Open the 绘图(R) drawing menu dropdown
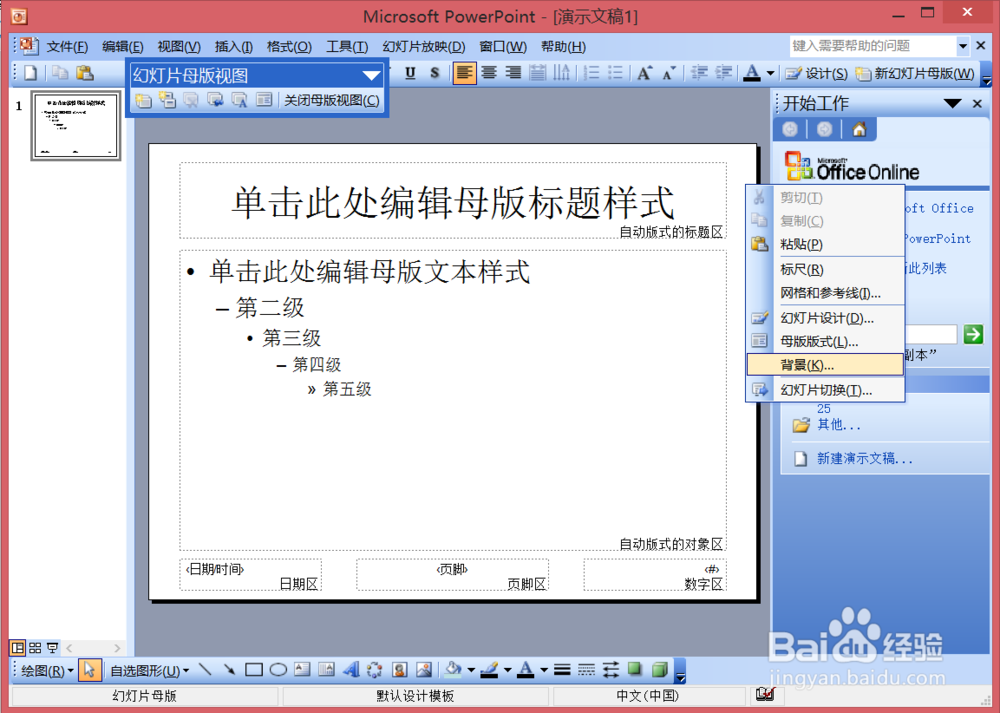1000x713 pixels. [x=47, y=670]
